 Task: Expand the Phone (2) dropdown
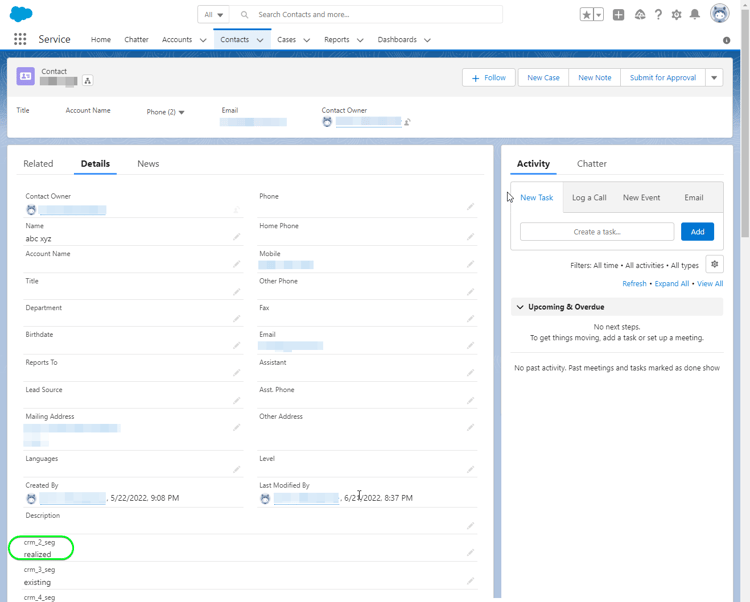click(x=181, y=112)
